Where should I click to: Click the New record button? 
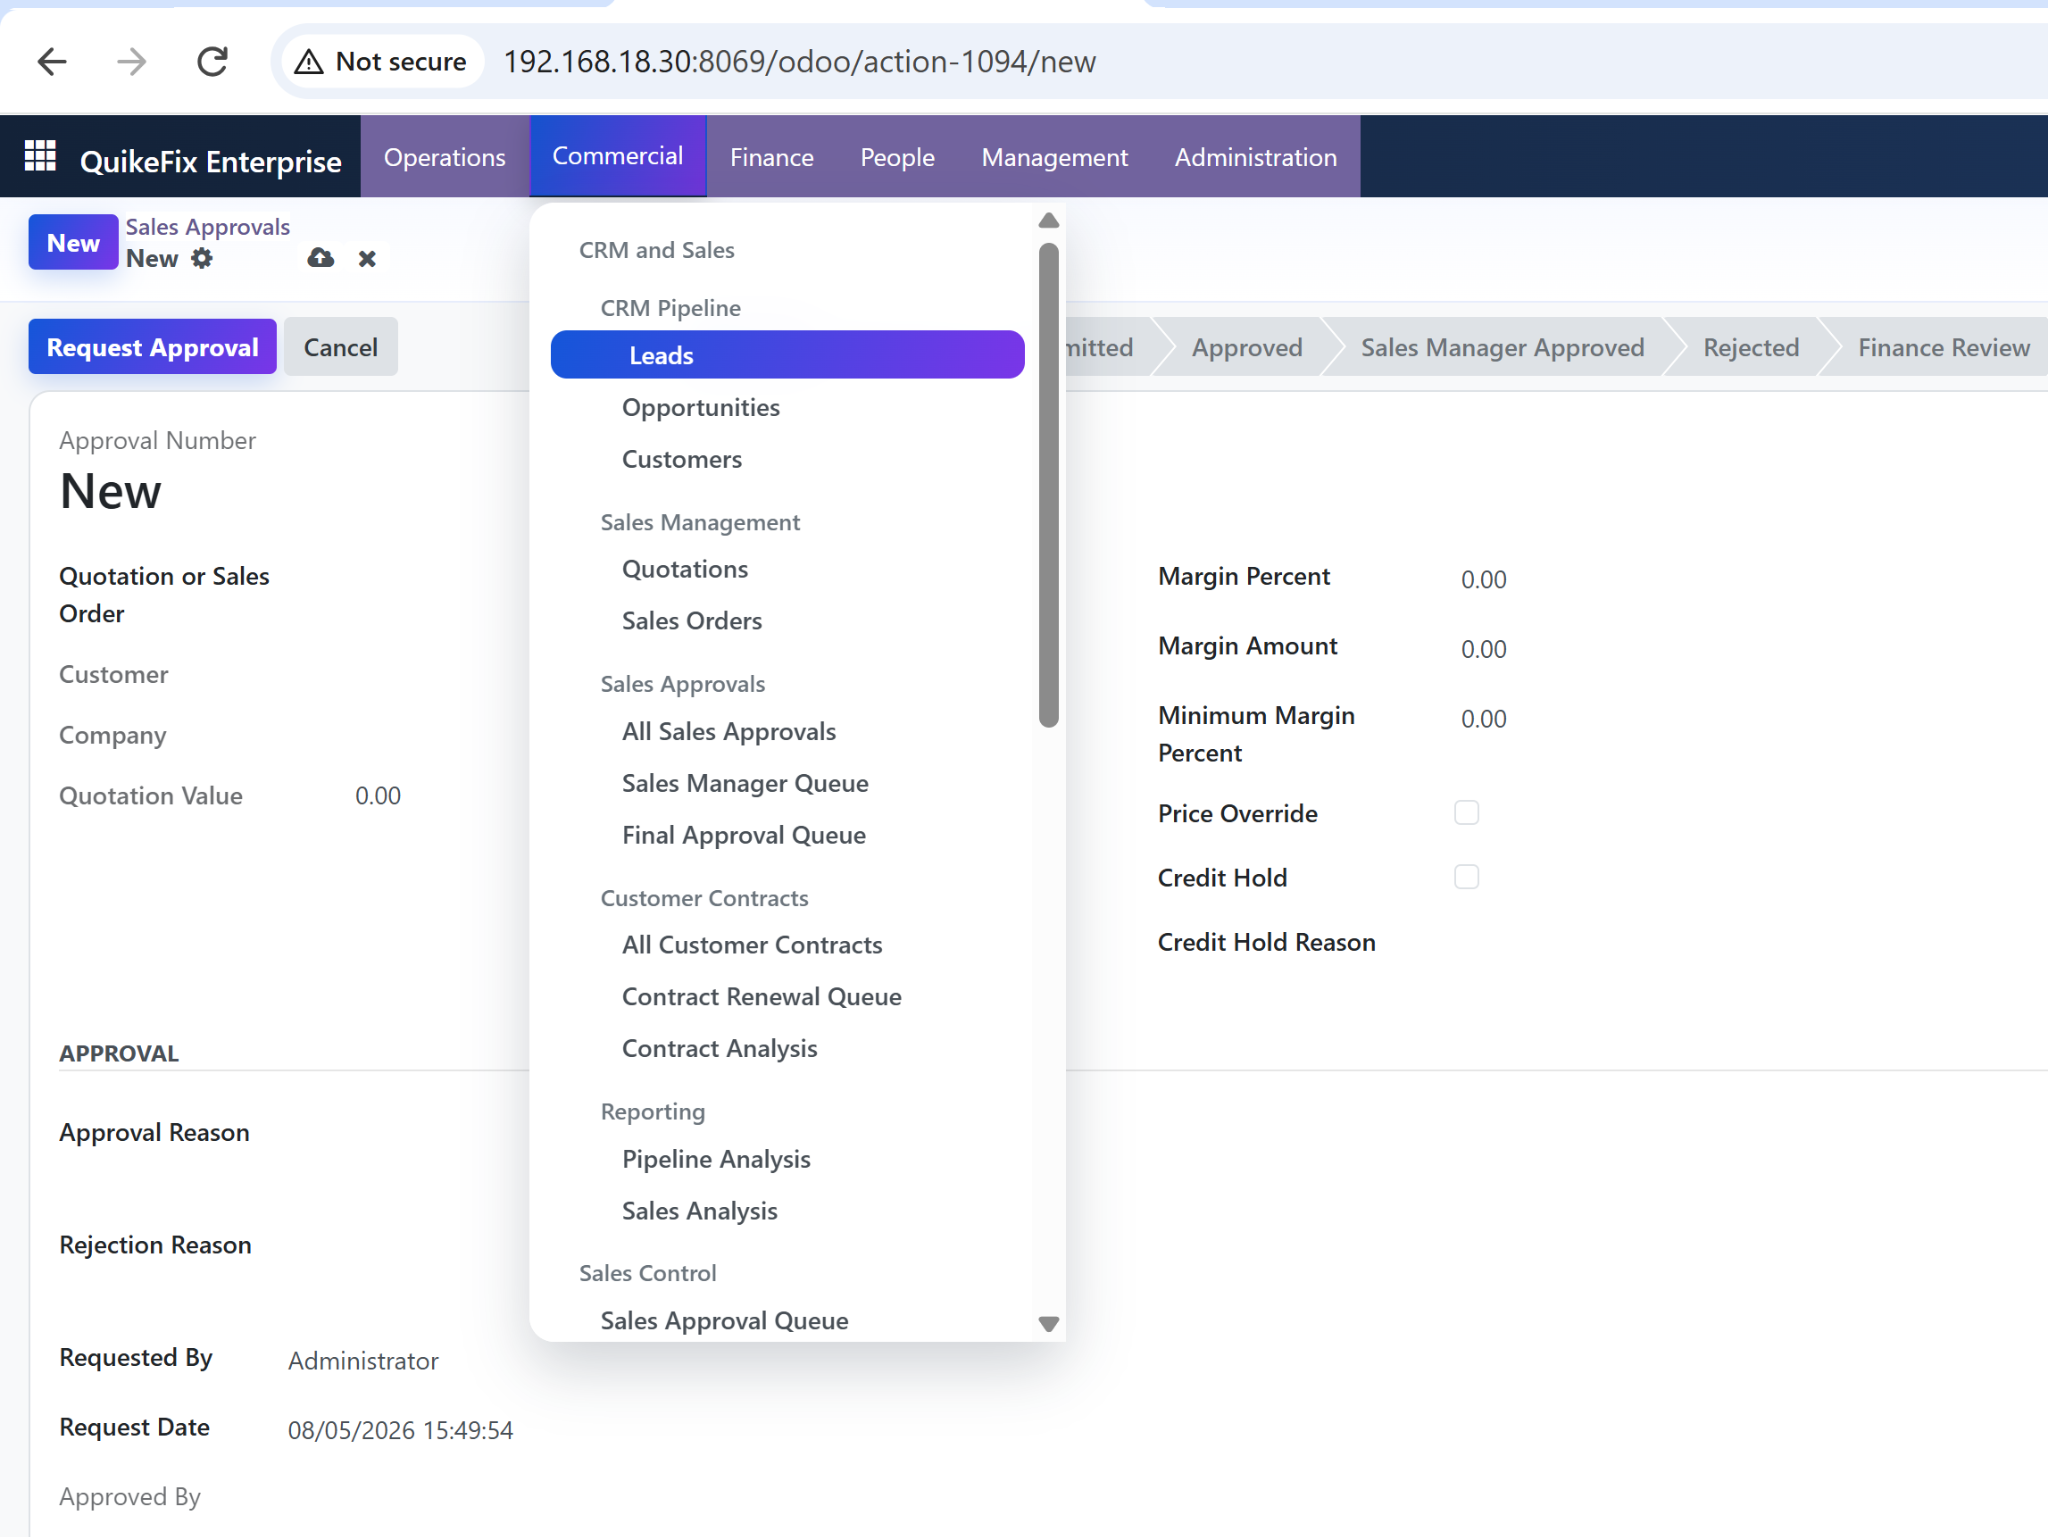[x=73, y=243]
